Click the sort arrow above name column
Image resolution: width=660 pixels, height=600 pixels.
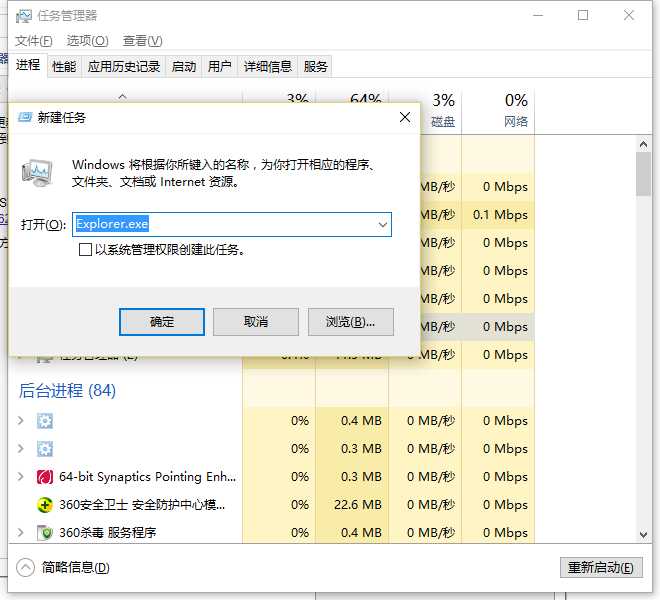122,96
